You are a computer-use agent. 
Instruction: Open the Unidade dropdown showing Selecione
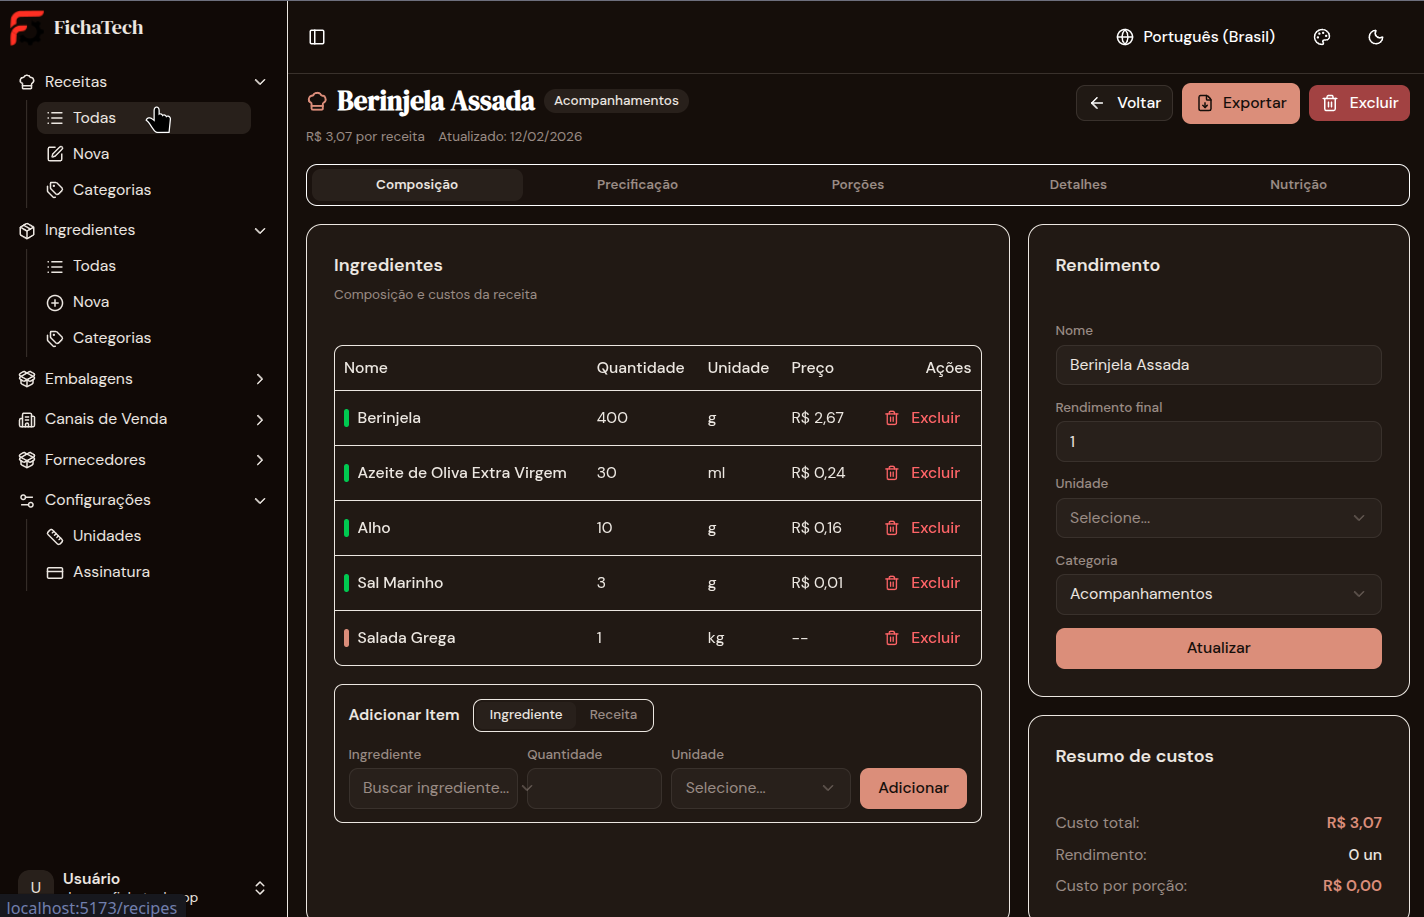tap(1218, 518)
